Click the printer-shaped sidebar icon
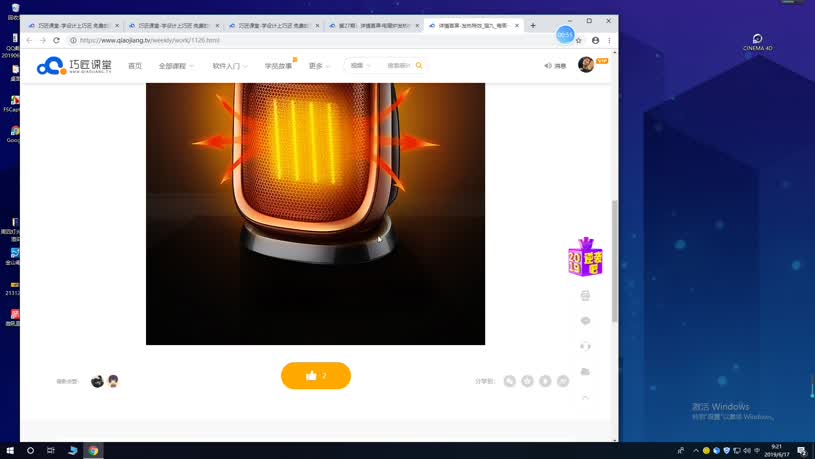Screen dimensions: 815x459 [585, 295]
